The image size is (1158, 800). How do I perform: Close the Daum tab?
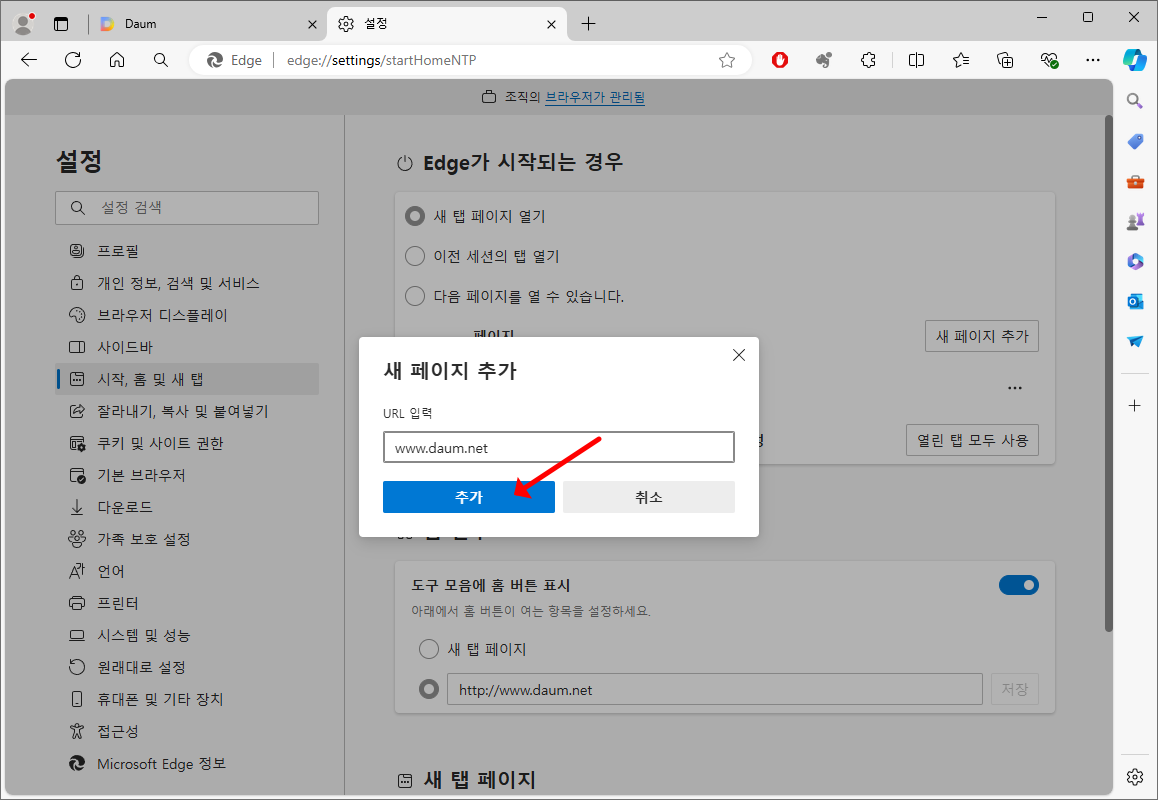tap(312, 24)
